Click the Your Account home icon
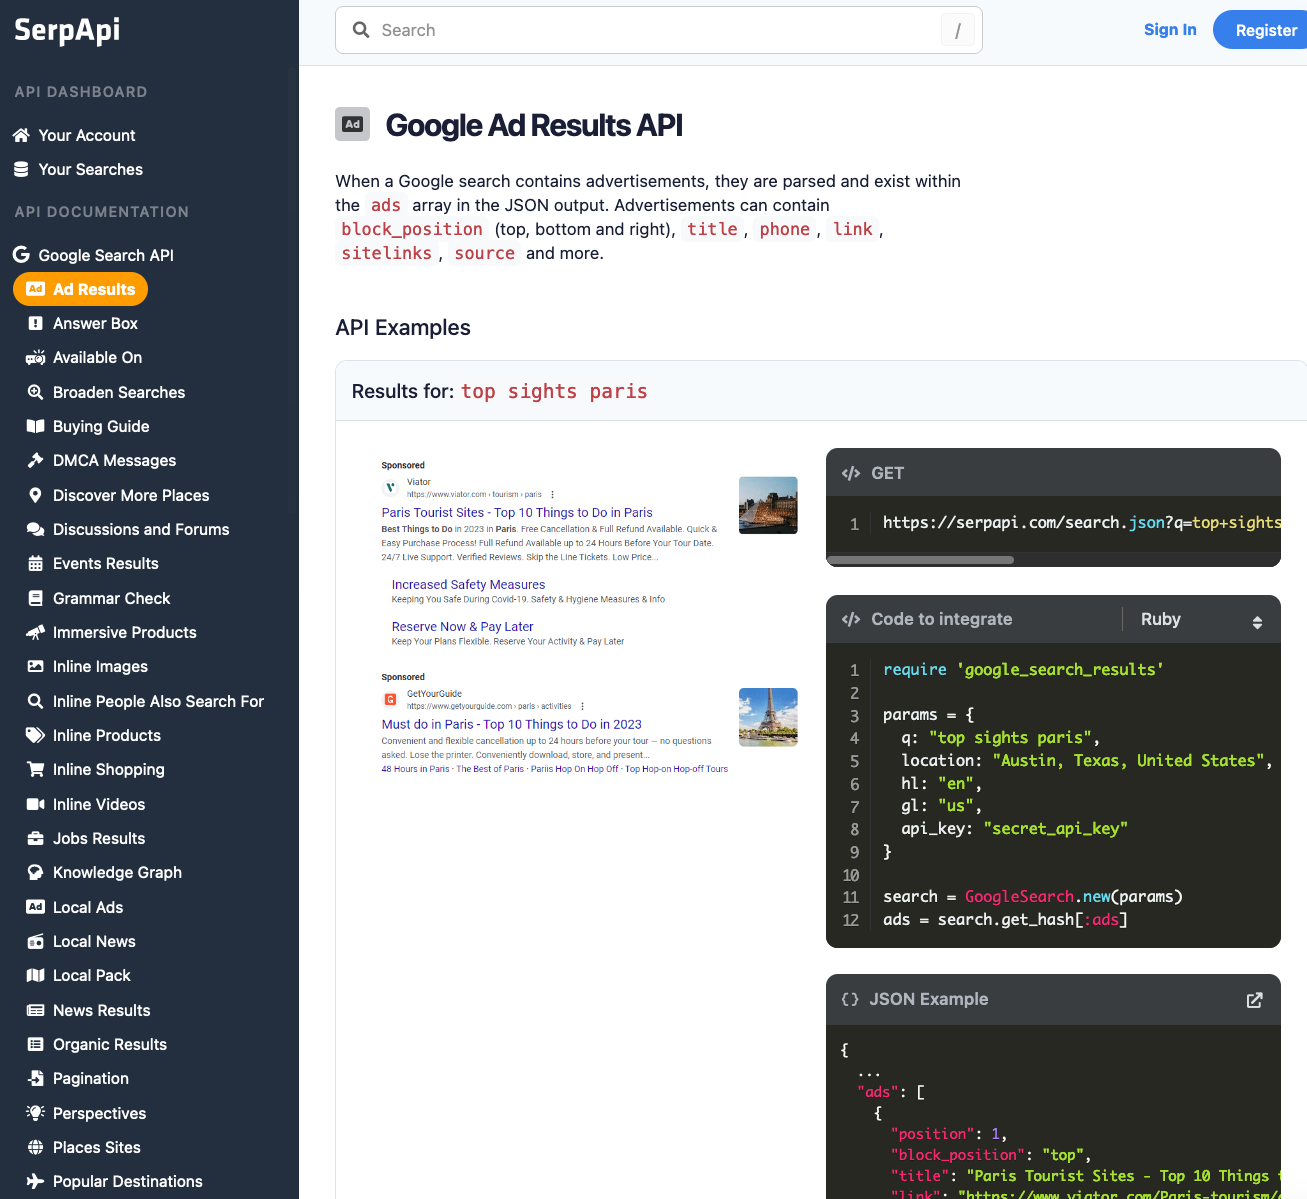 click(x=21, y=135)
